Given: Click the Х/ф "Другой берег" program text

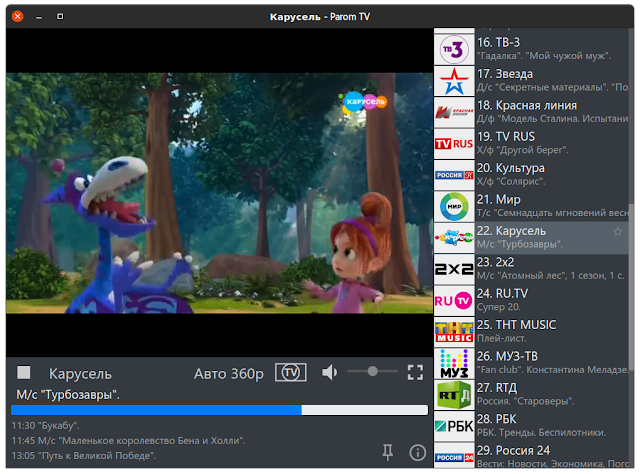Looking at the screenshot, I should (522, 150).
